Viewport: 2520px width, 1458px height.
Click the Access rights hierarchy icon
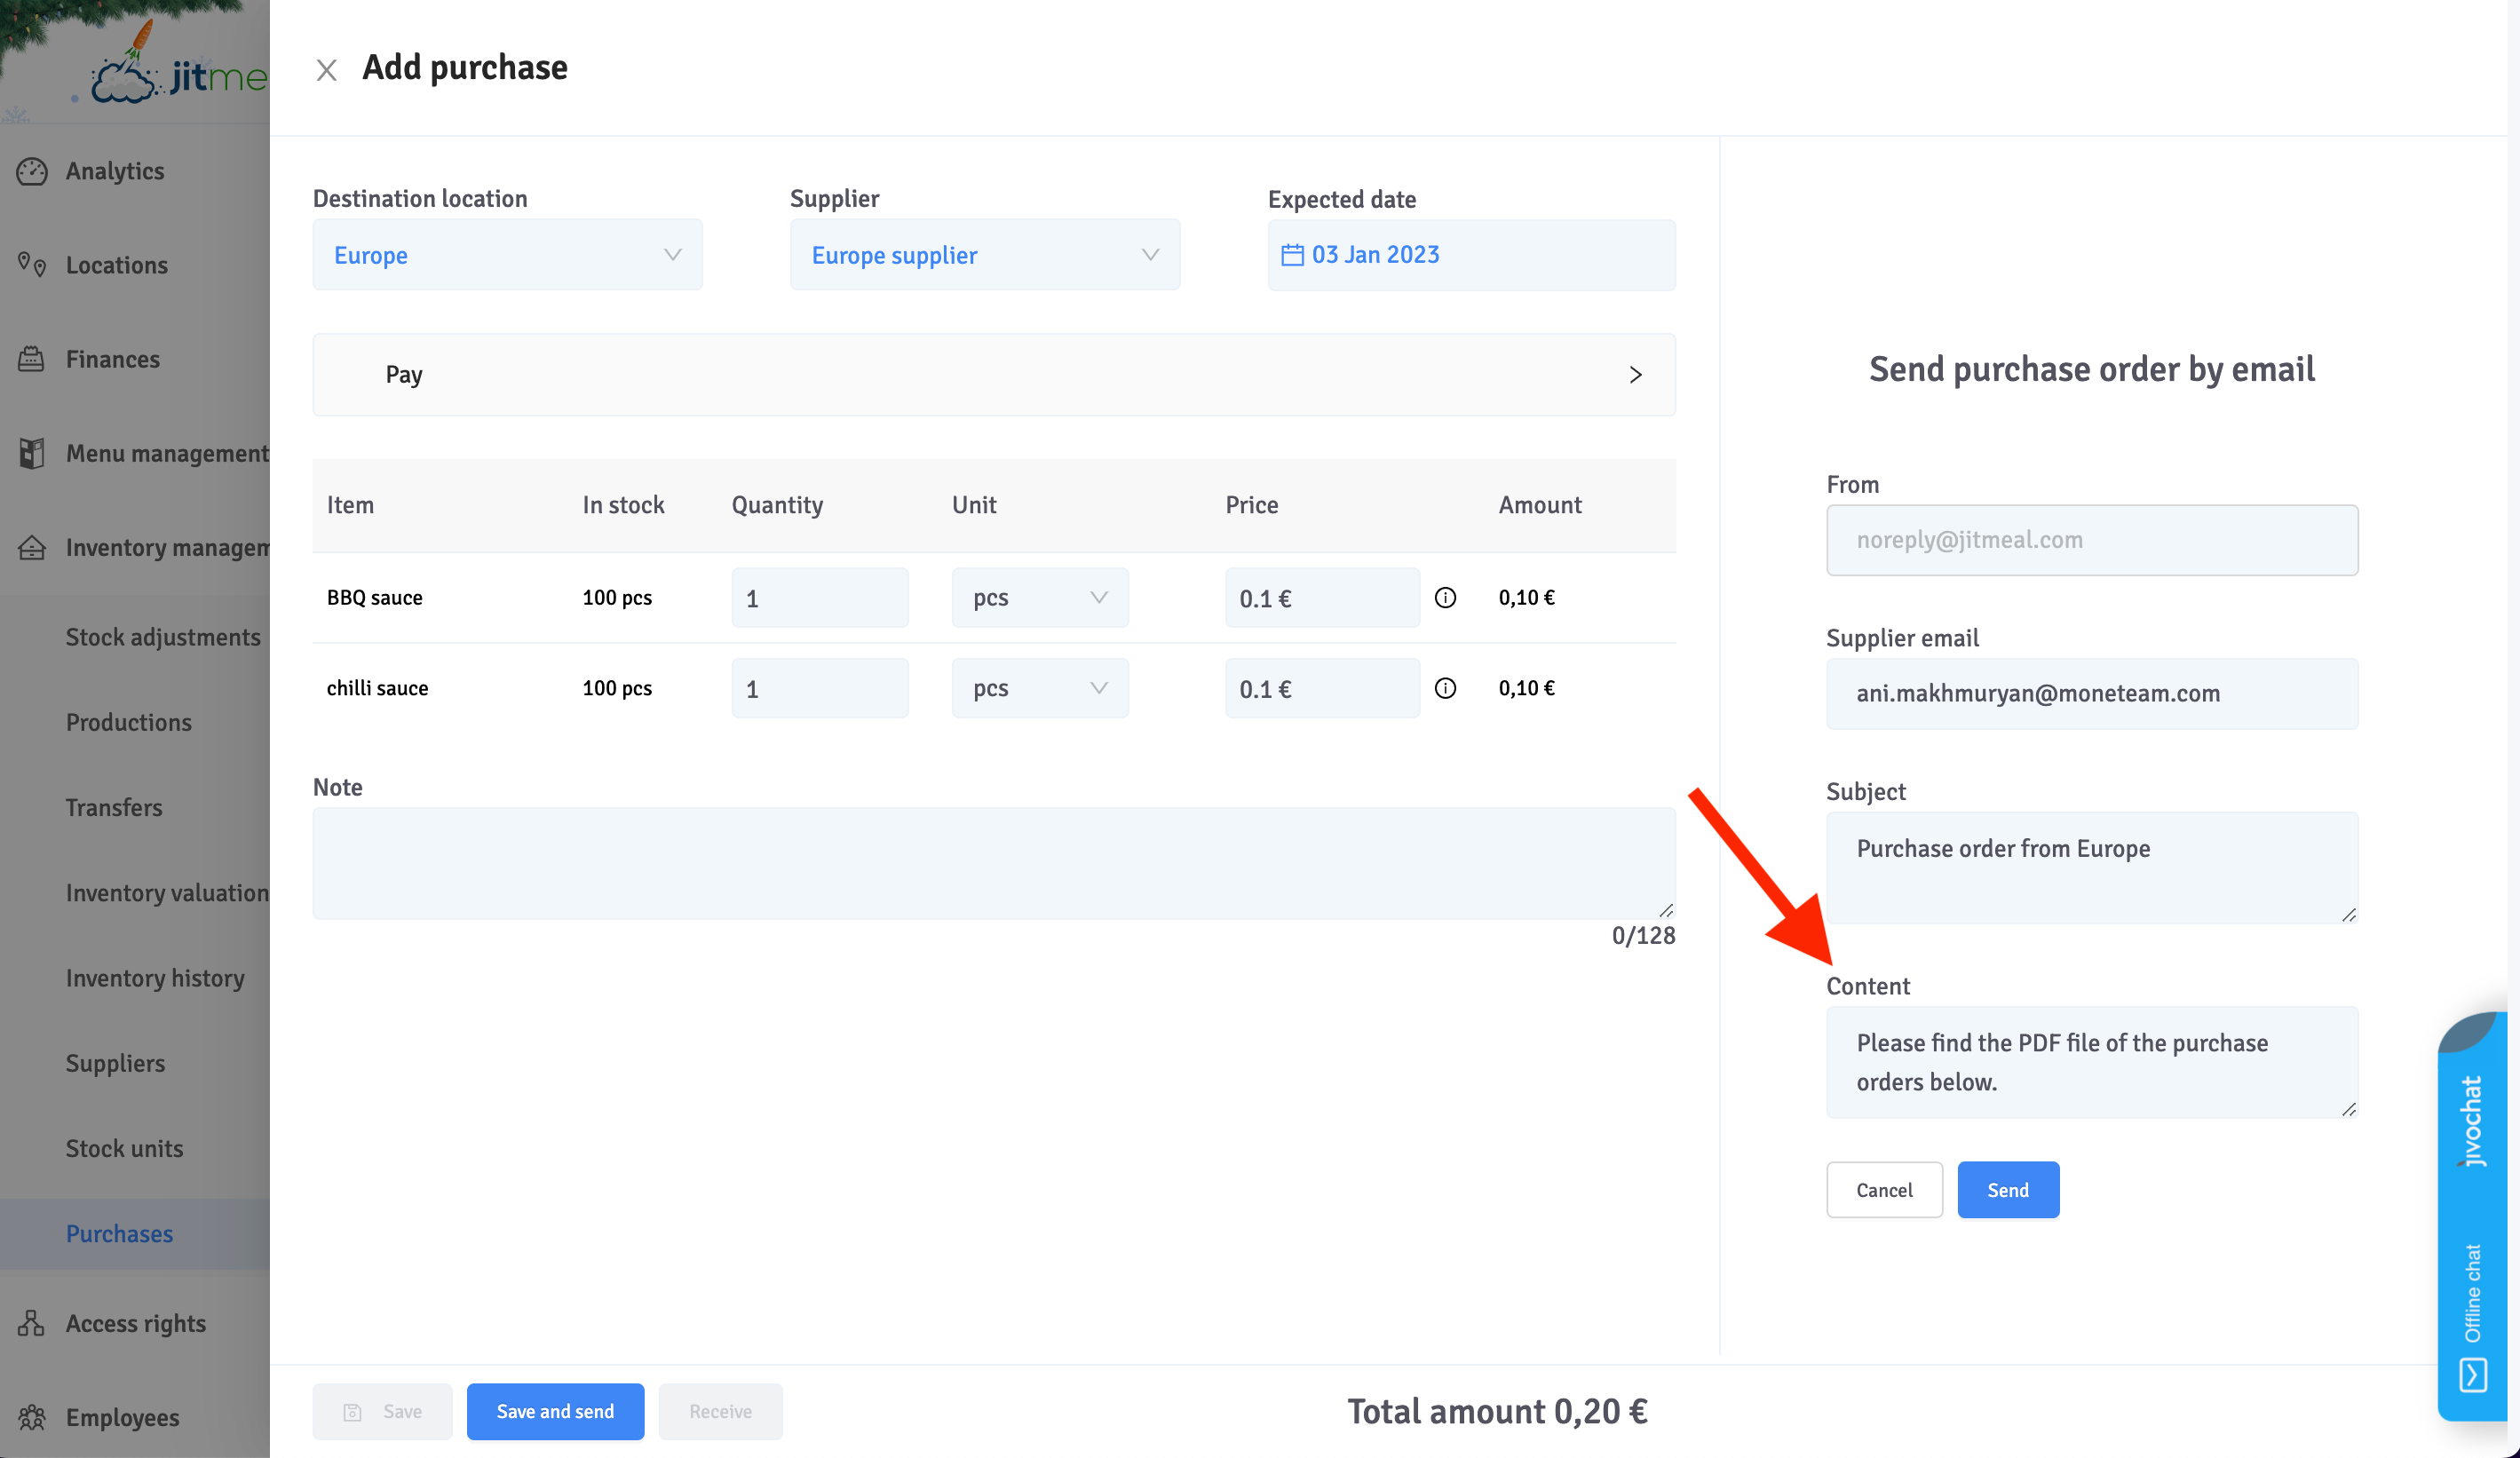click(32, 1323)
